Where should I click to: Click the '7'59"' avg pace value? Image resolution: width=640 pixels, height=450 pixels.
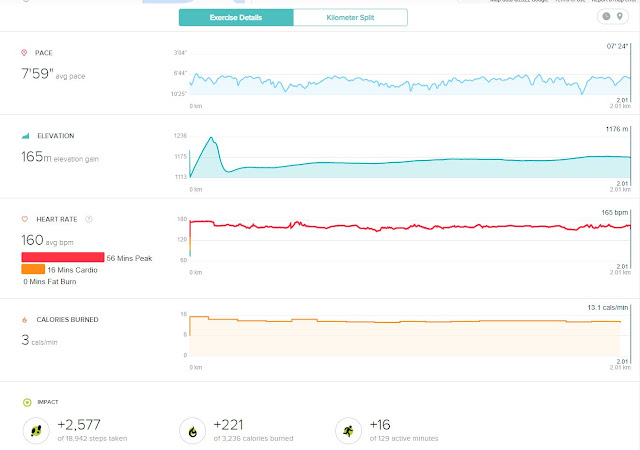(38, 74)
